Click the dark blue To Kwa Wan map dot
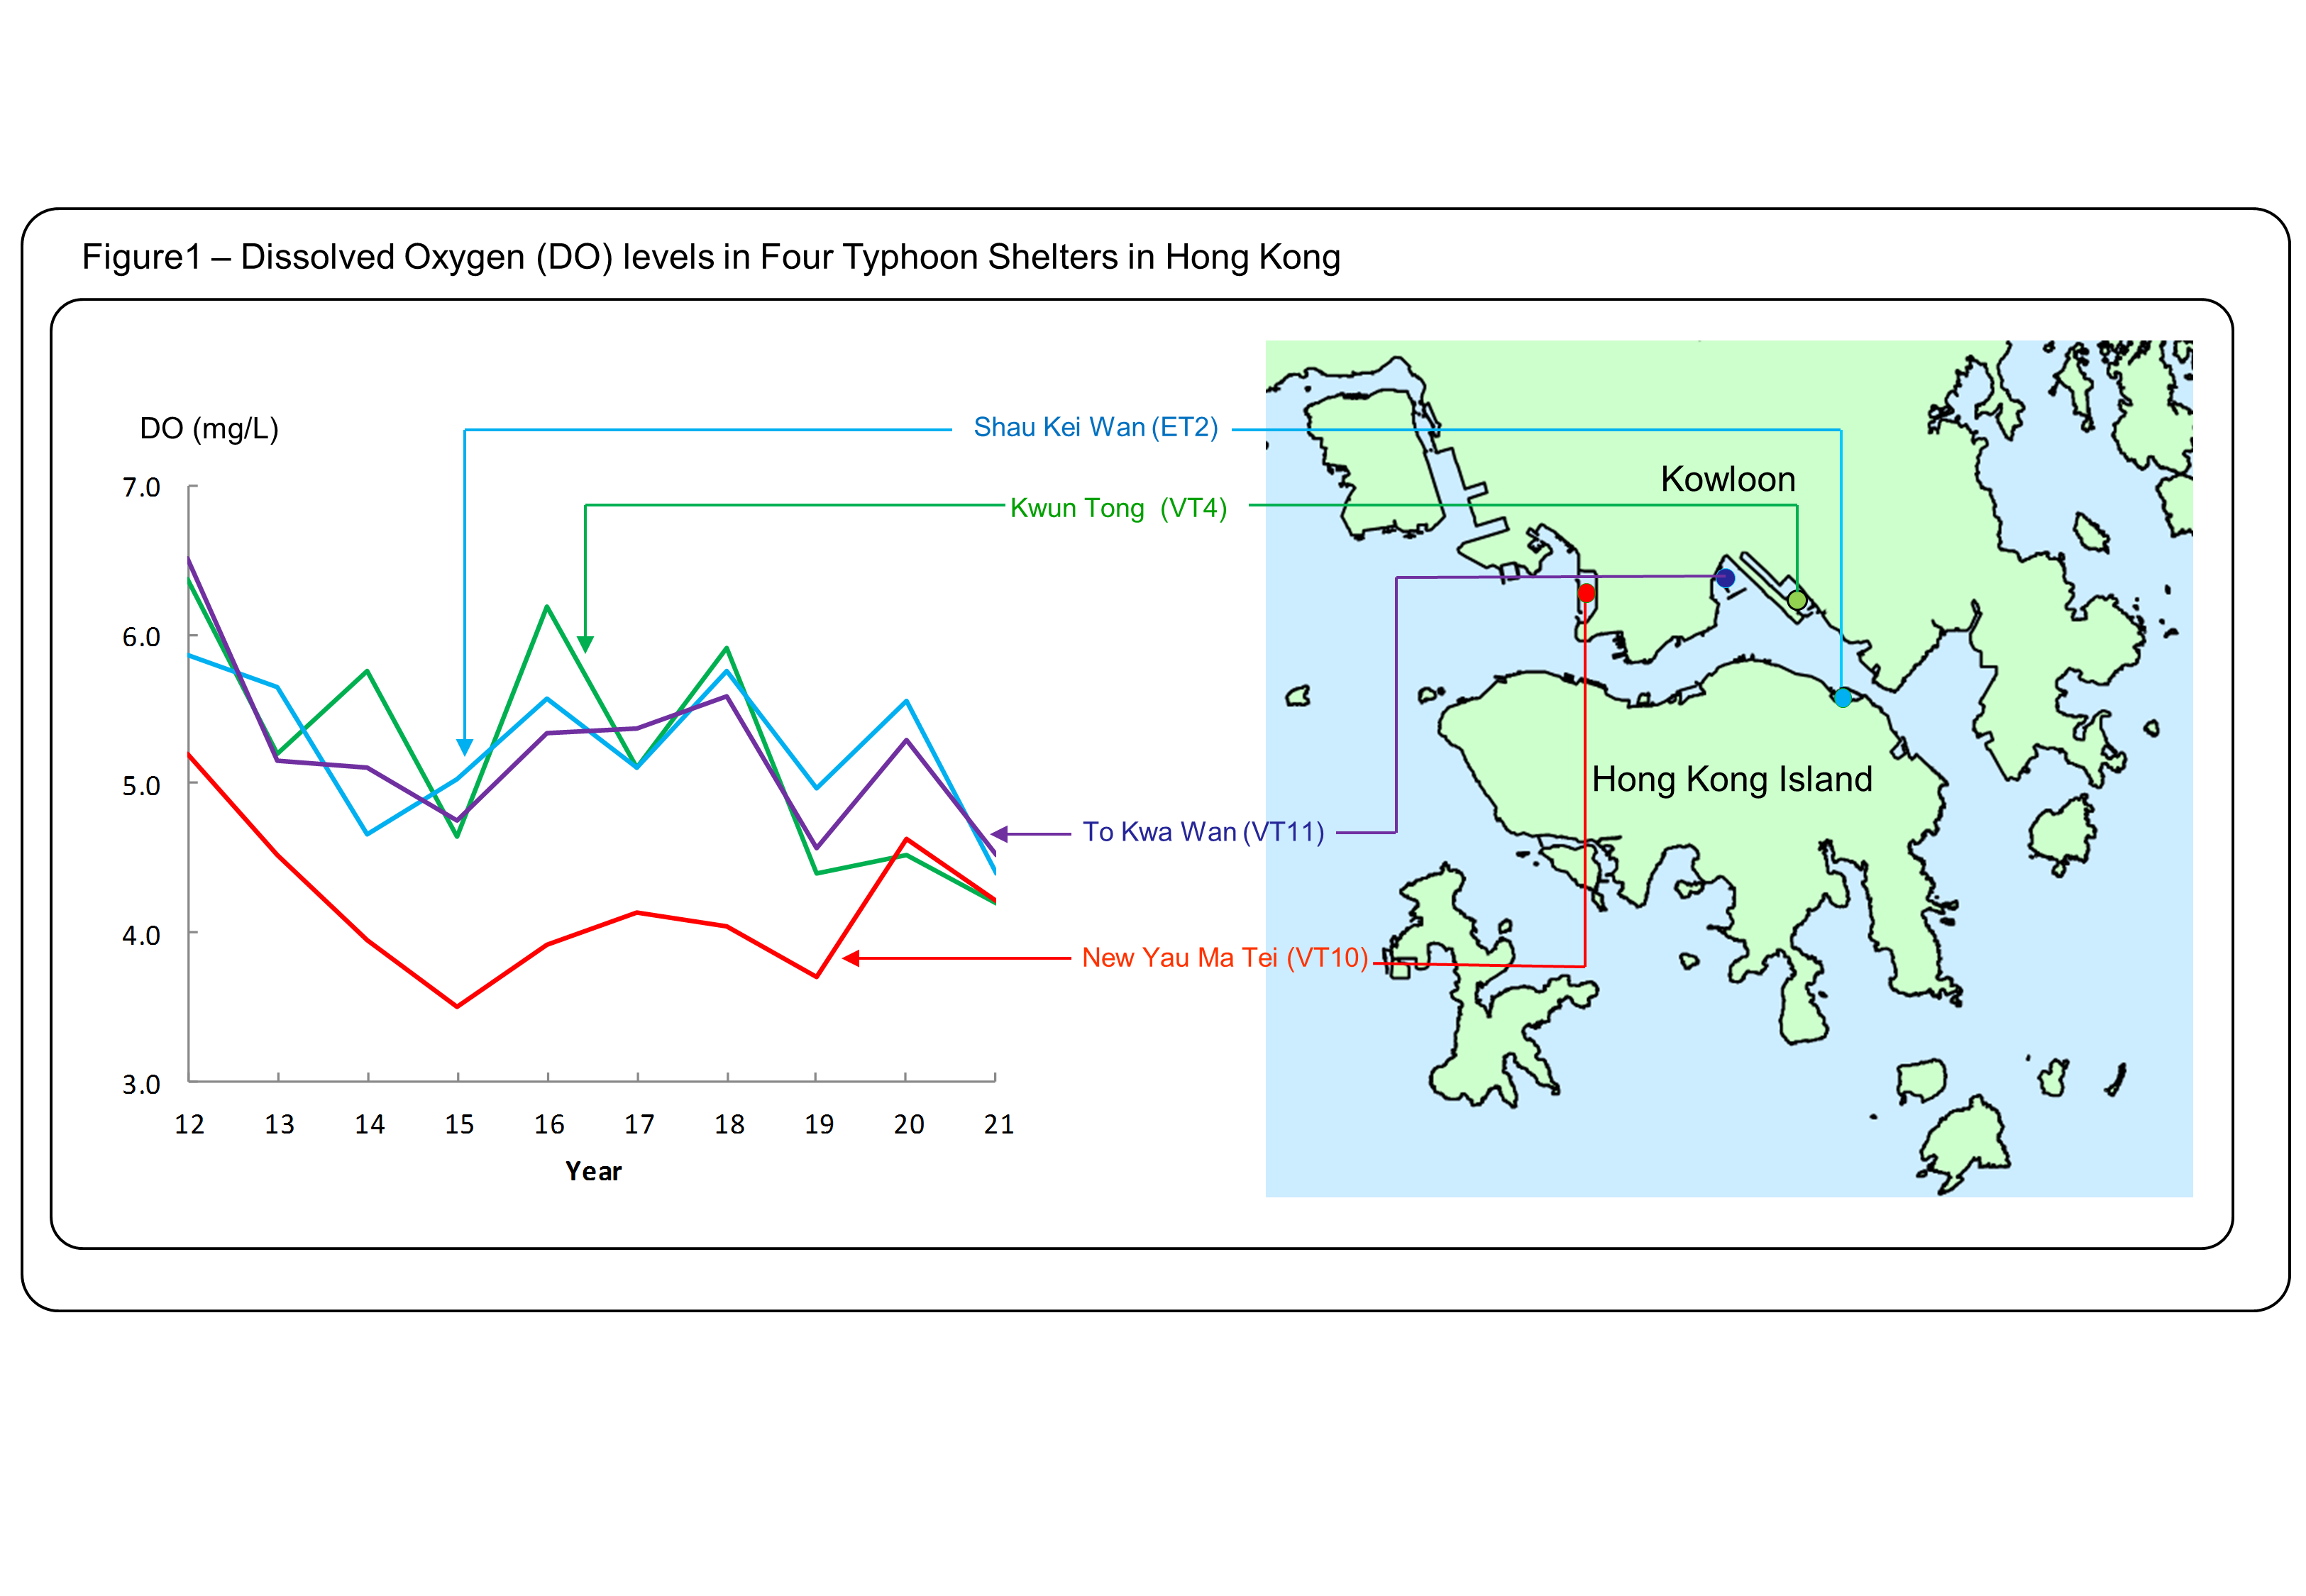The height and width of the screenshot is (1596, 2306). tap(1725, 578)
